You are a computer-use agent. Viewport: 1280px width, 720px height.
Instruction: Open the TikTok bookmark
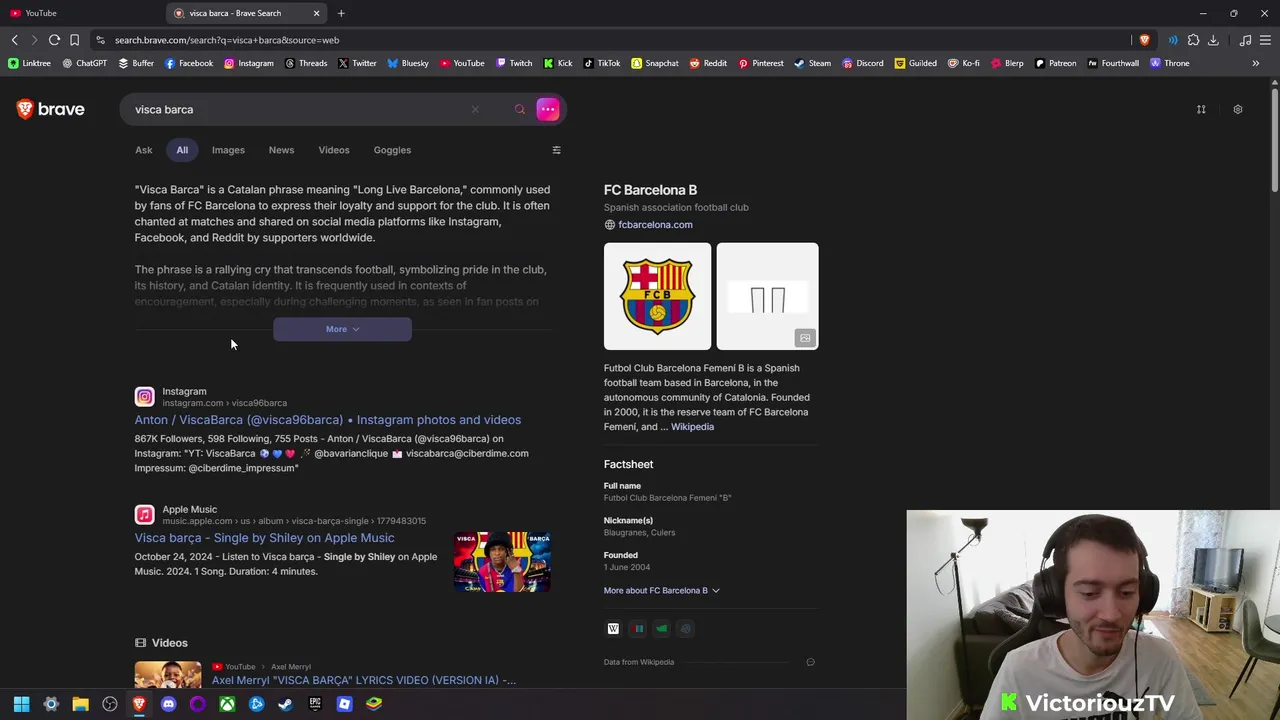click(602, 63)
